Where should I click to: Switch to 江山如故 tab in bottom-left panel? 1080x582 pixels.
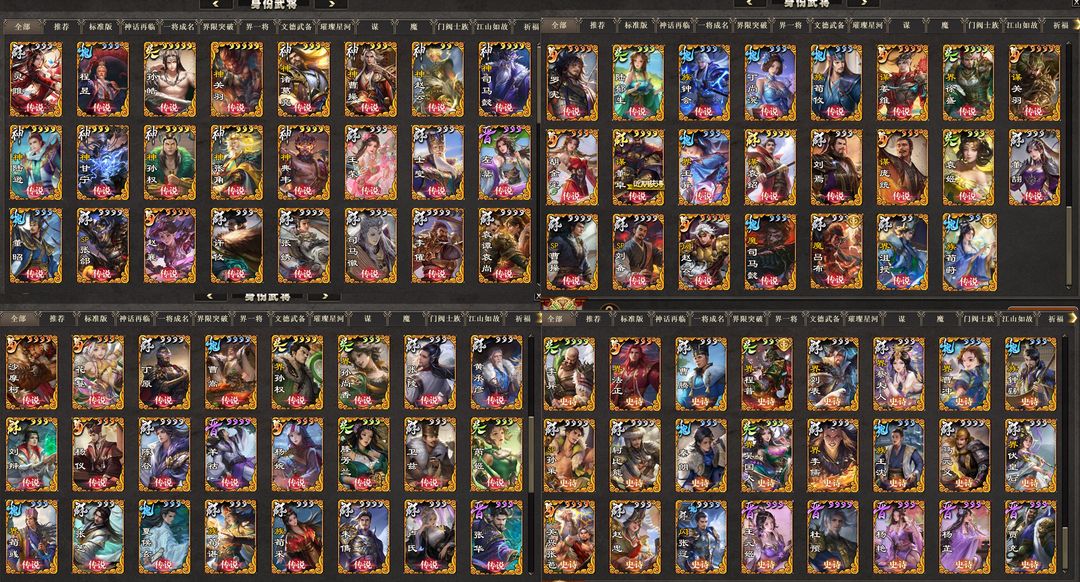[x=484, y=319]
